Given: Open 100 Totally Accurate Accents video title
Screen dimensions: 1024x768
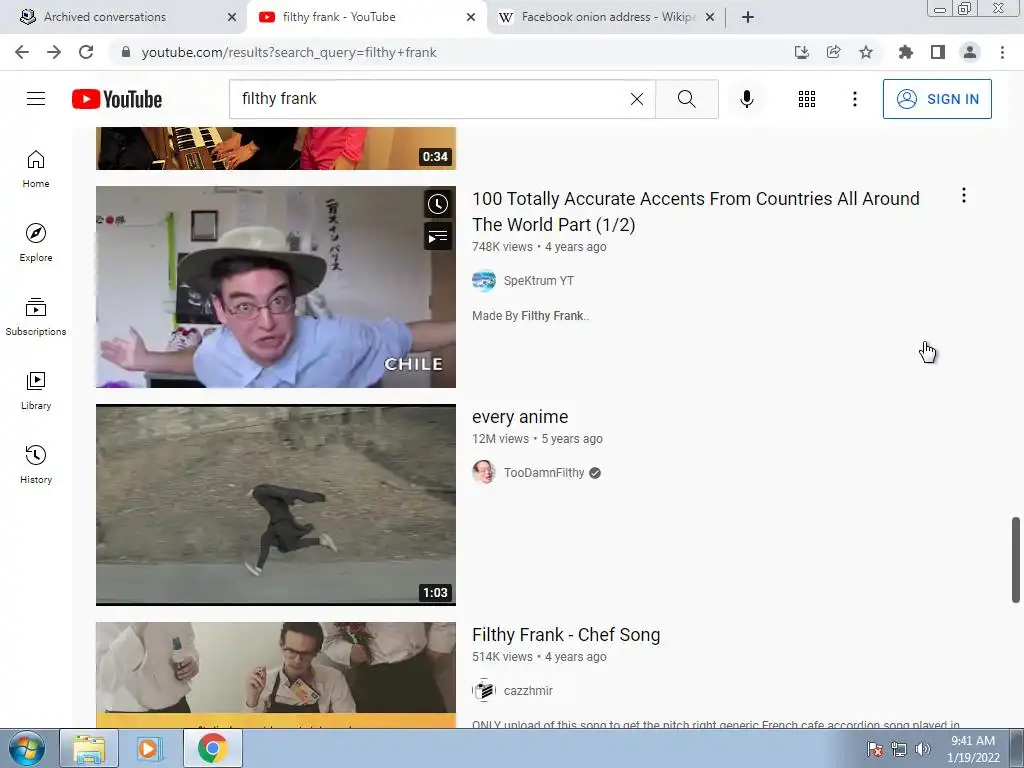Looking at the screenshot, I should pyautogui.click(x=696, y=212).
